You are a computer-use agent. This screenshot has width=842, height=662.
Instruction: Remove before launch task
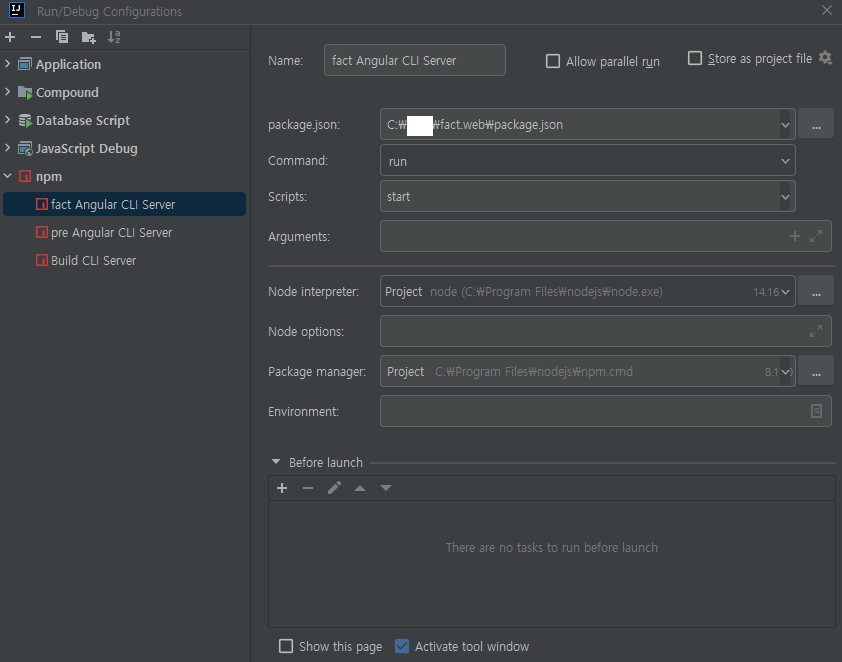click(308, 488)
